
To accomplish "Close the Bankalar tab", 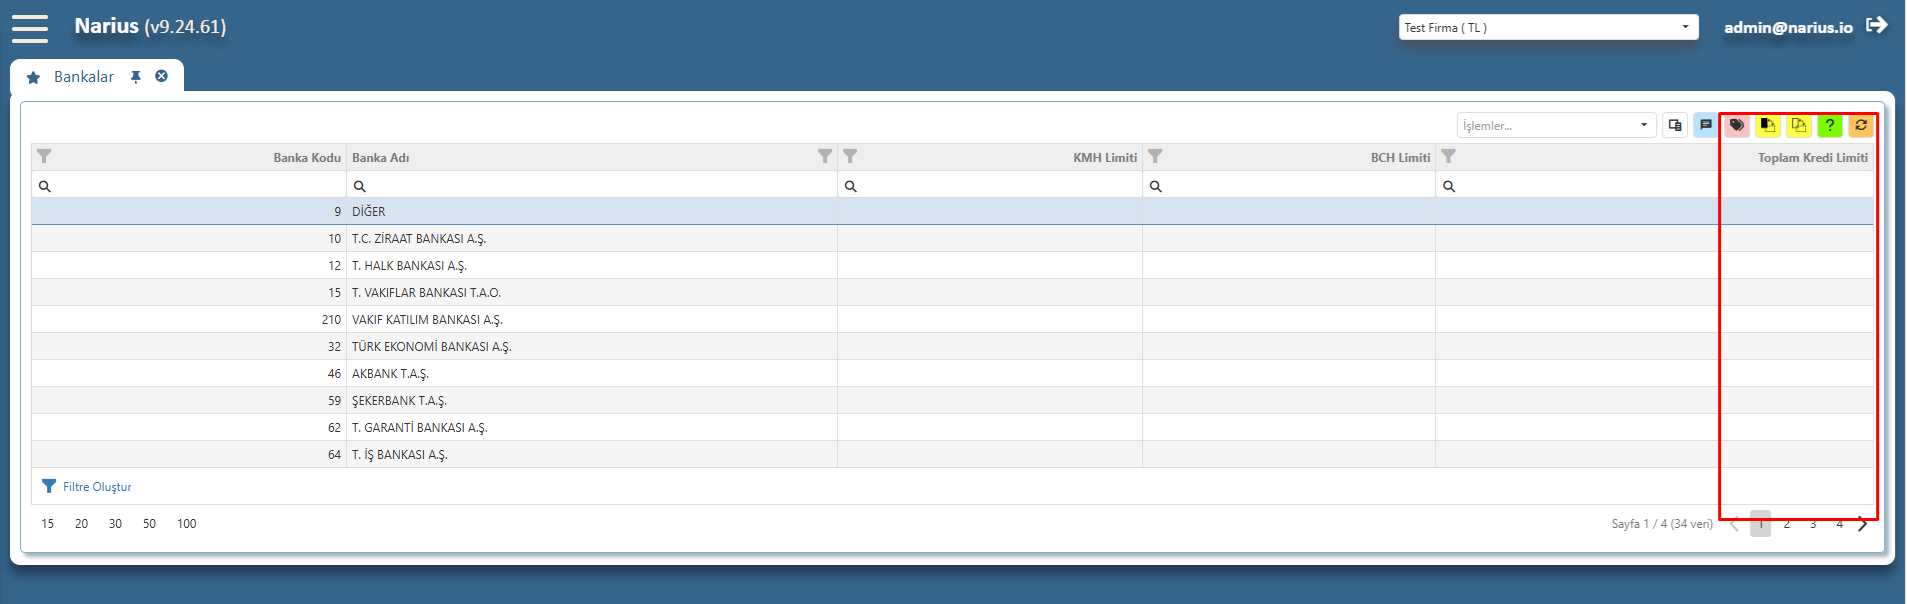I will [162, 76].
